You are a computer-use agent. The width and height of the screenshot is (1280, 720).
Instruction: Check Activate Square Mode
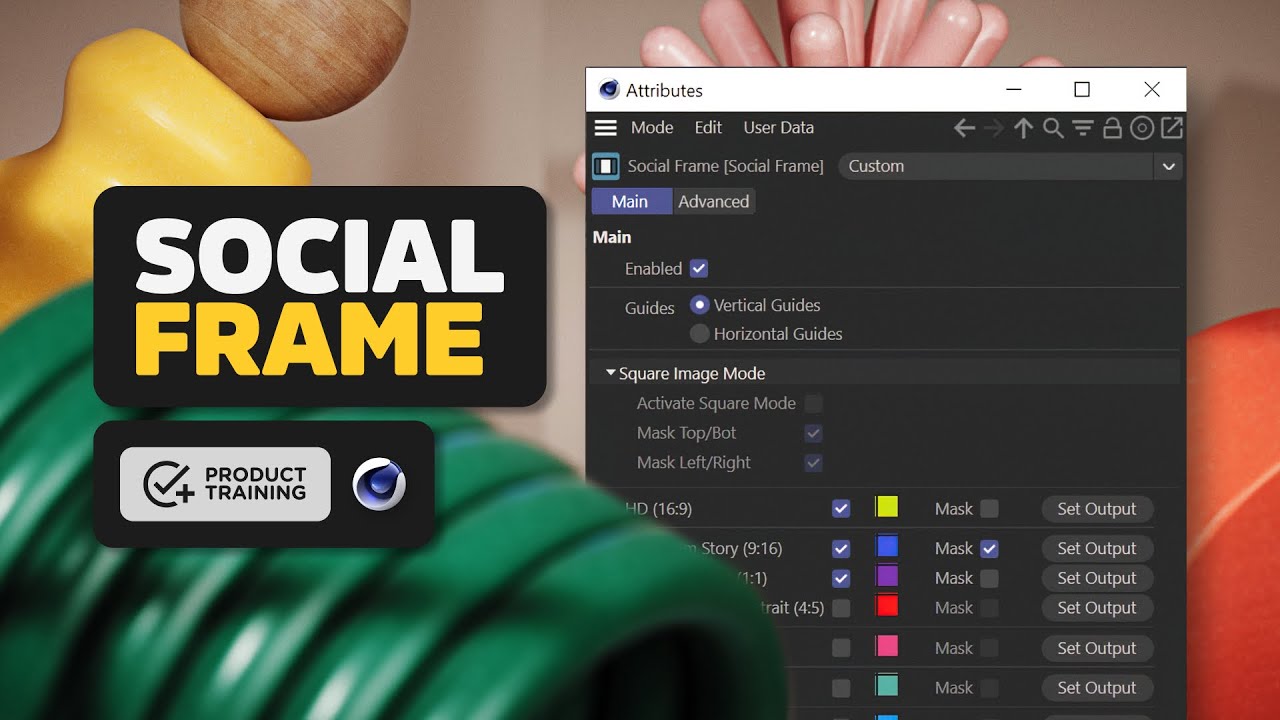pos(814,403)
